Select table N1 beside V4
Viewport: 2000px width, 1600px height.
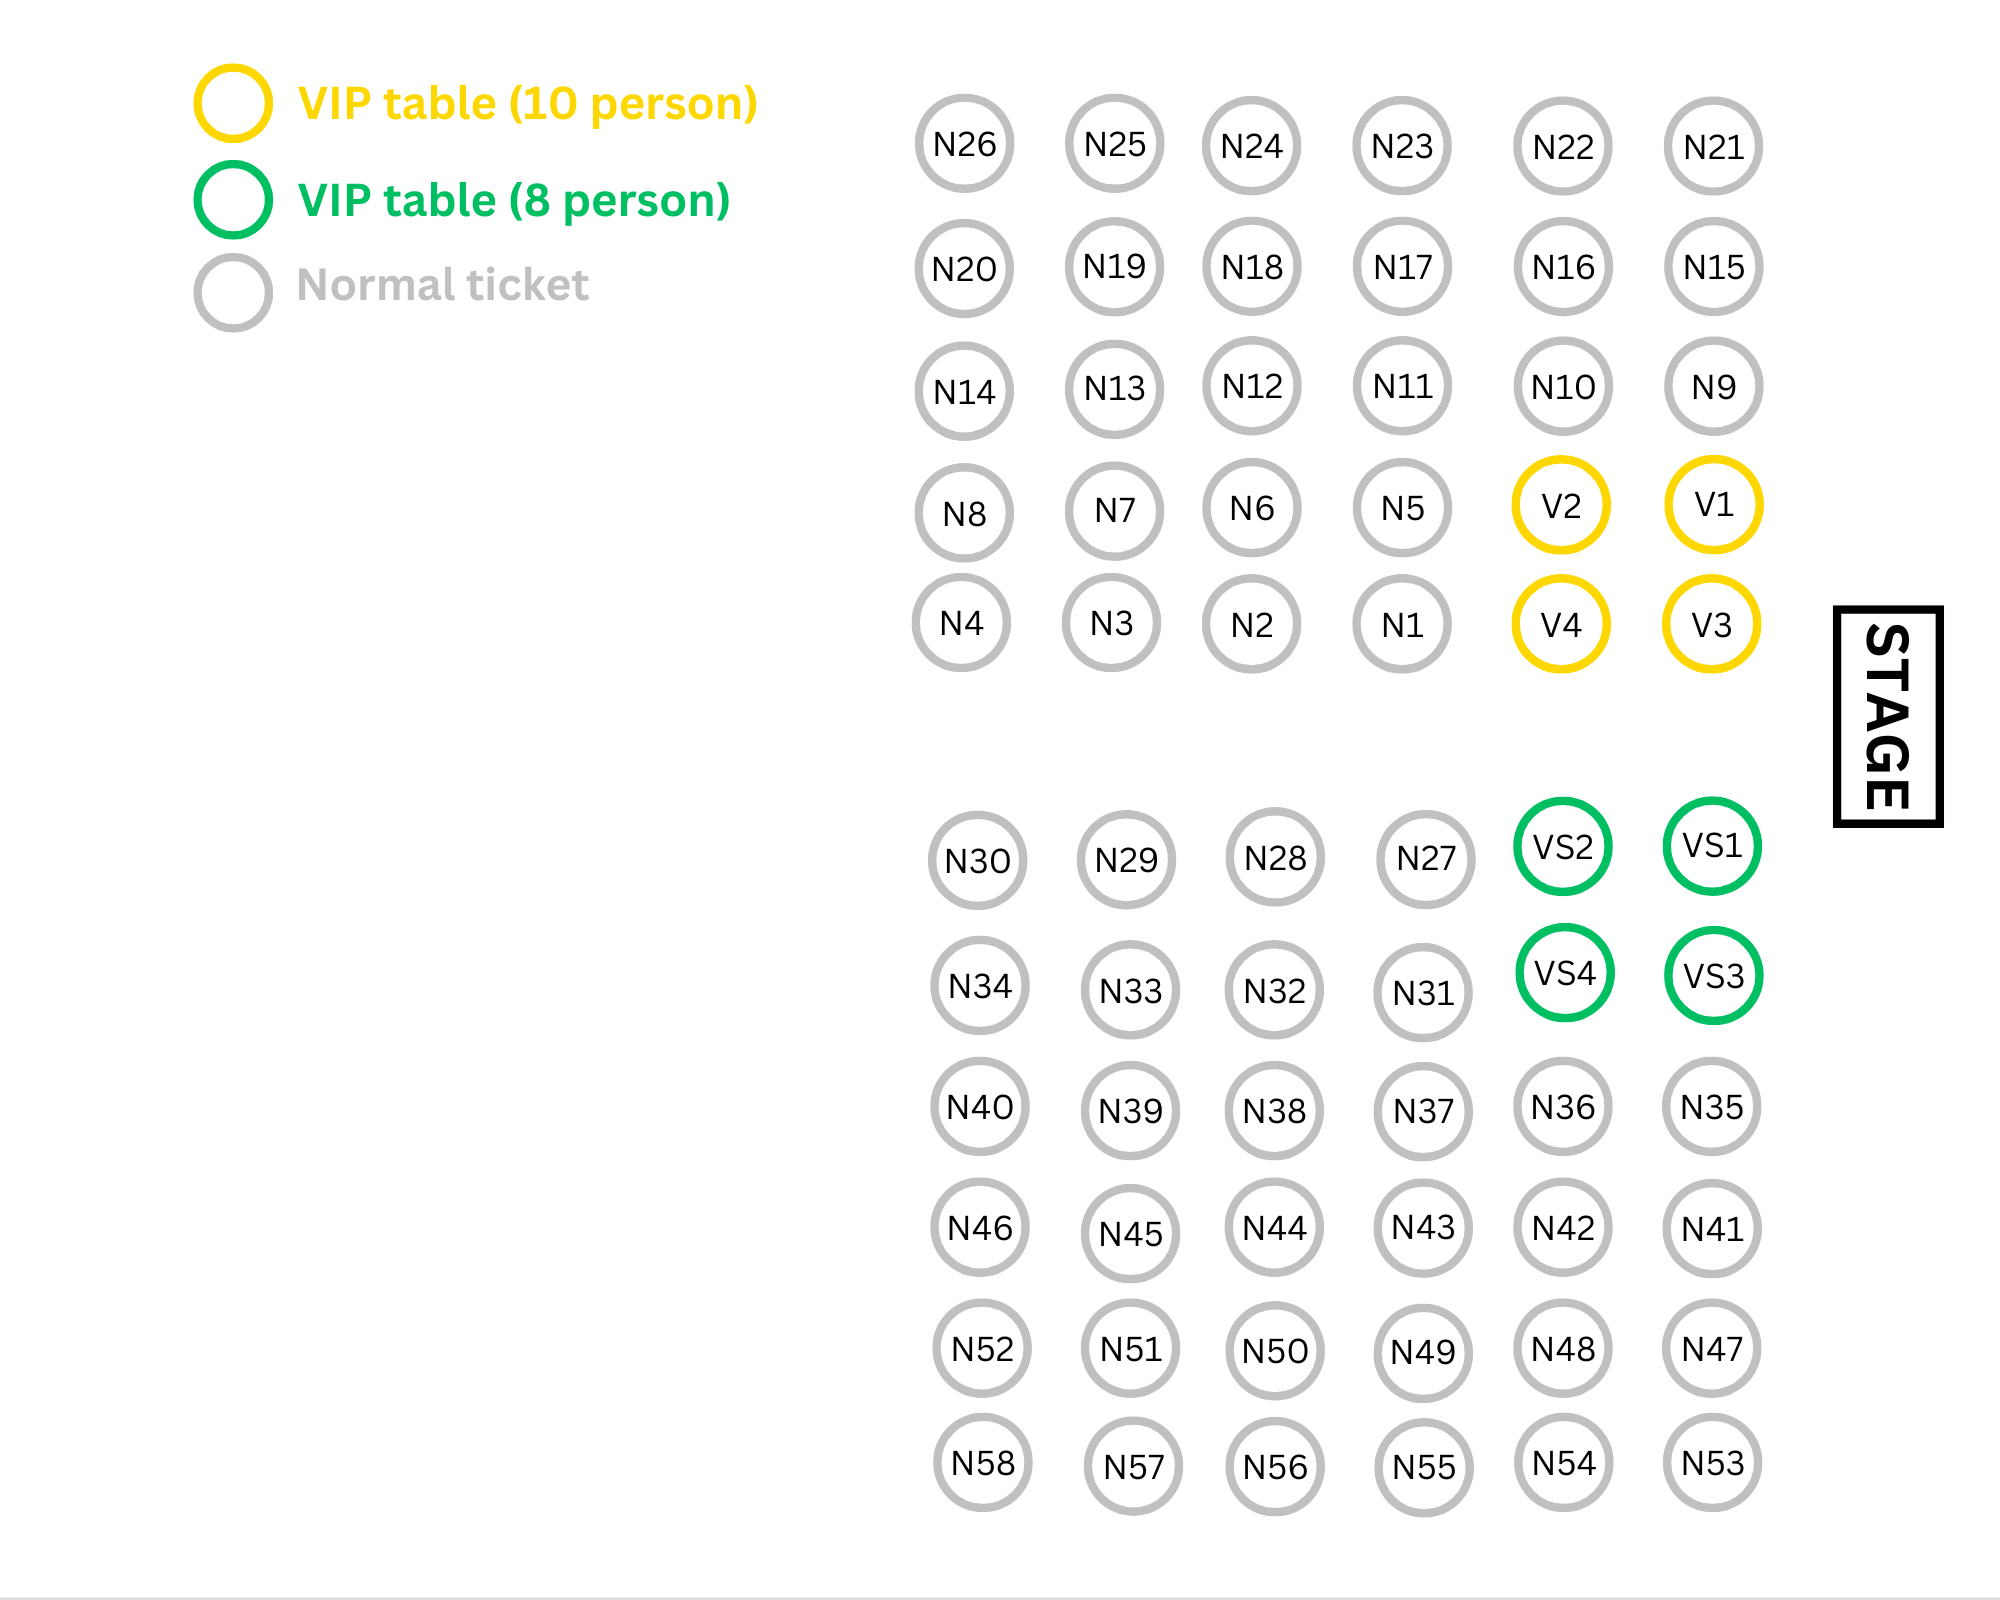click(1402, 624)
